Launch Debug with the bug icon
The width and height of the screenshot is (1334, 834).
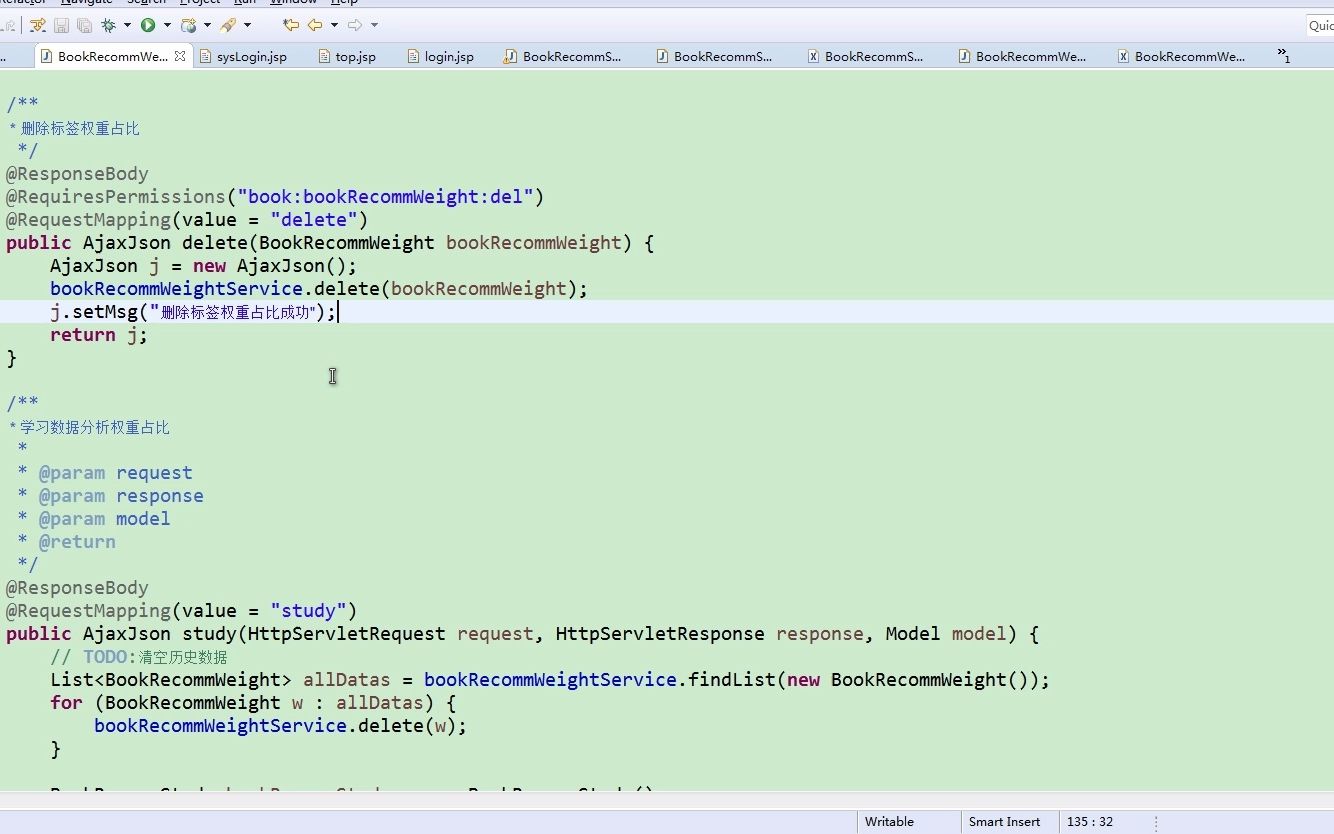pyautogui.click(x=109, y=25)
